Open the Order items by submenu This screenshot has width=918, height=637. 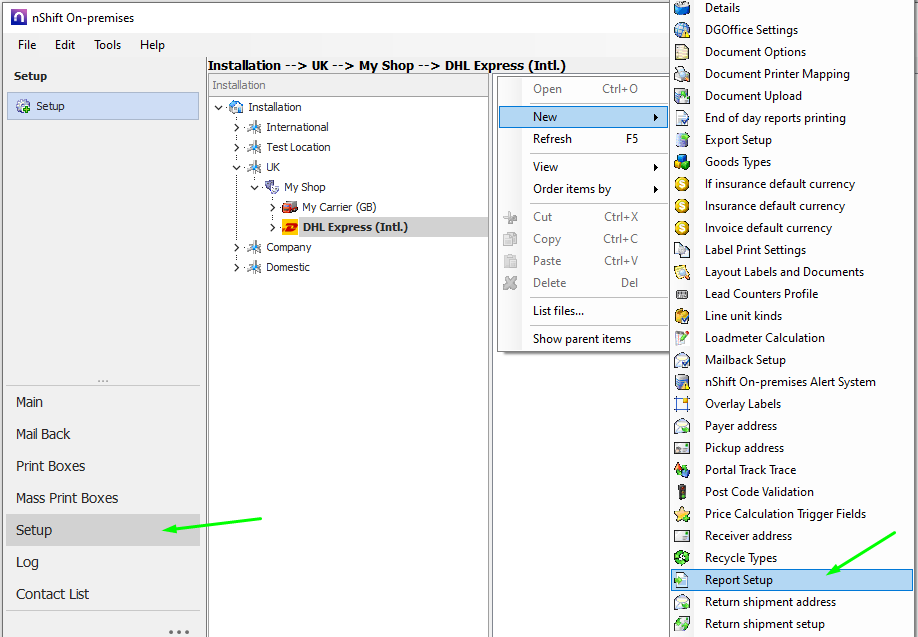tap(583, 189)
